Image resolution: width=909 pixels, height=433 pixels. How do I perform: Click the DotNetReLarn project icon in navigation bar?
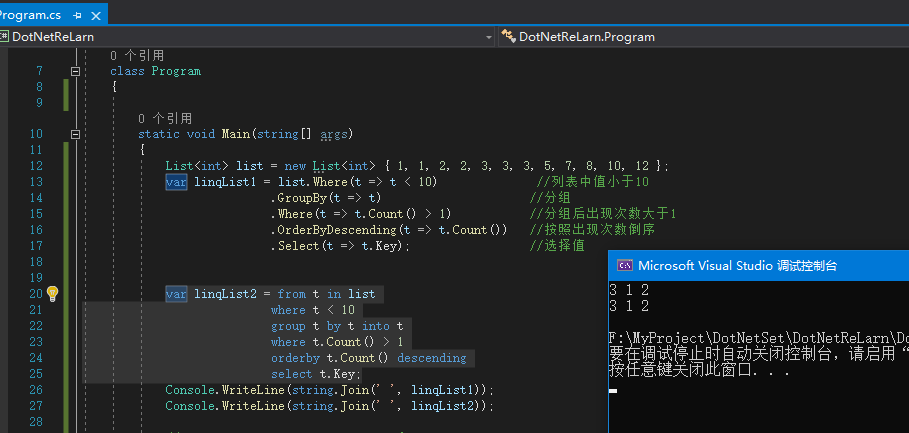click(x=4, y=36)
